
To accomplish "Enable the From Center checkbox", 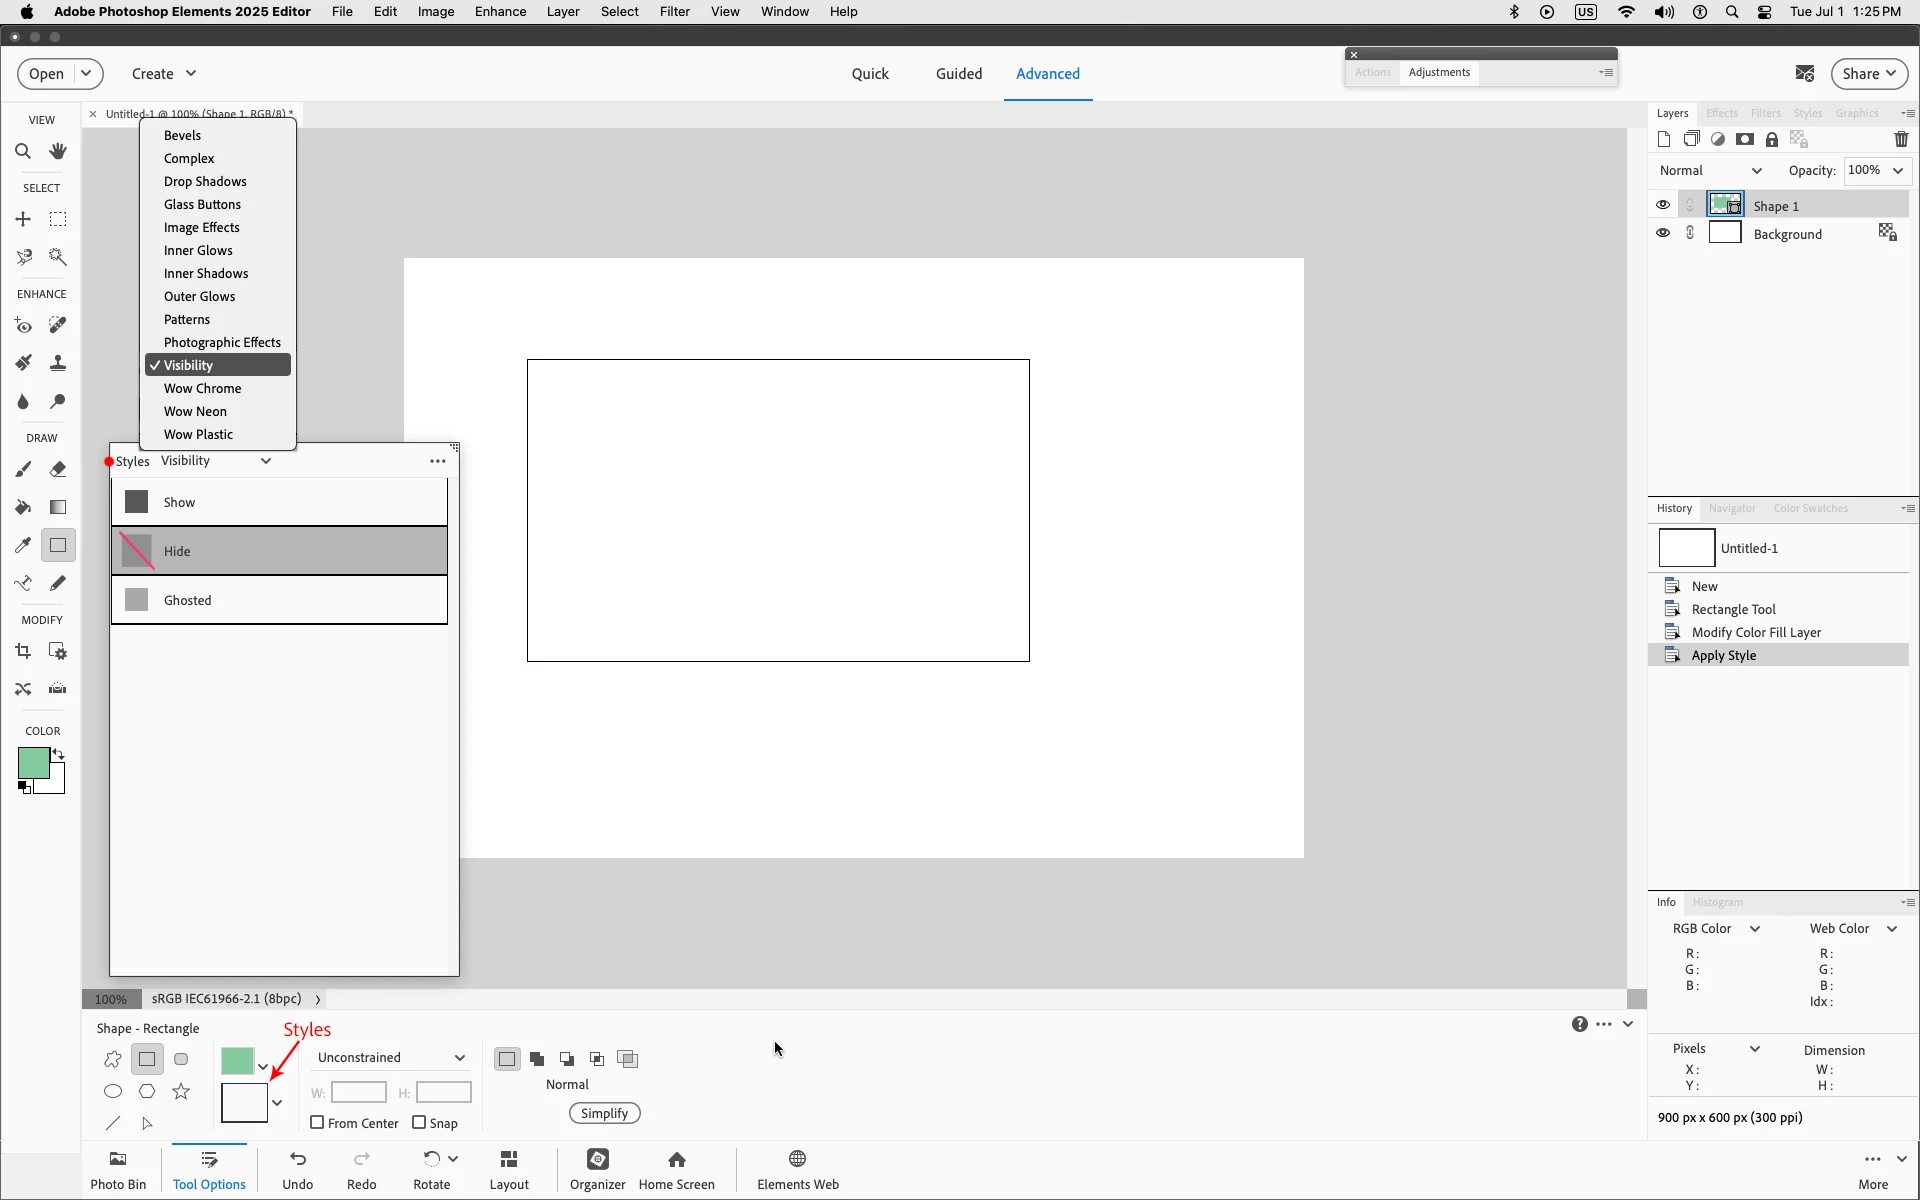I will click(317, 1123).
